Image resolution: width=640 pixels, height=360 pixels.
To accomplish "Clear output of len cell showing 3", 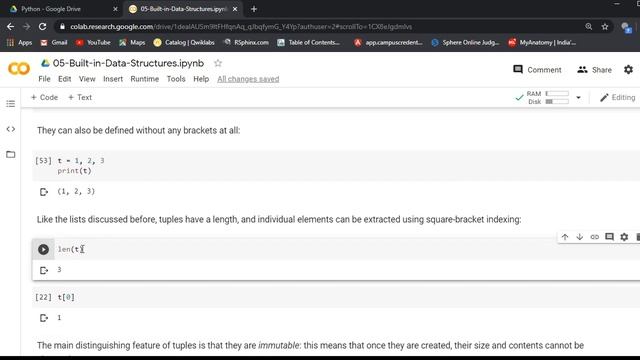I will [44, 270].
